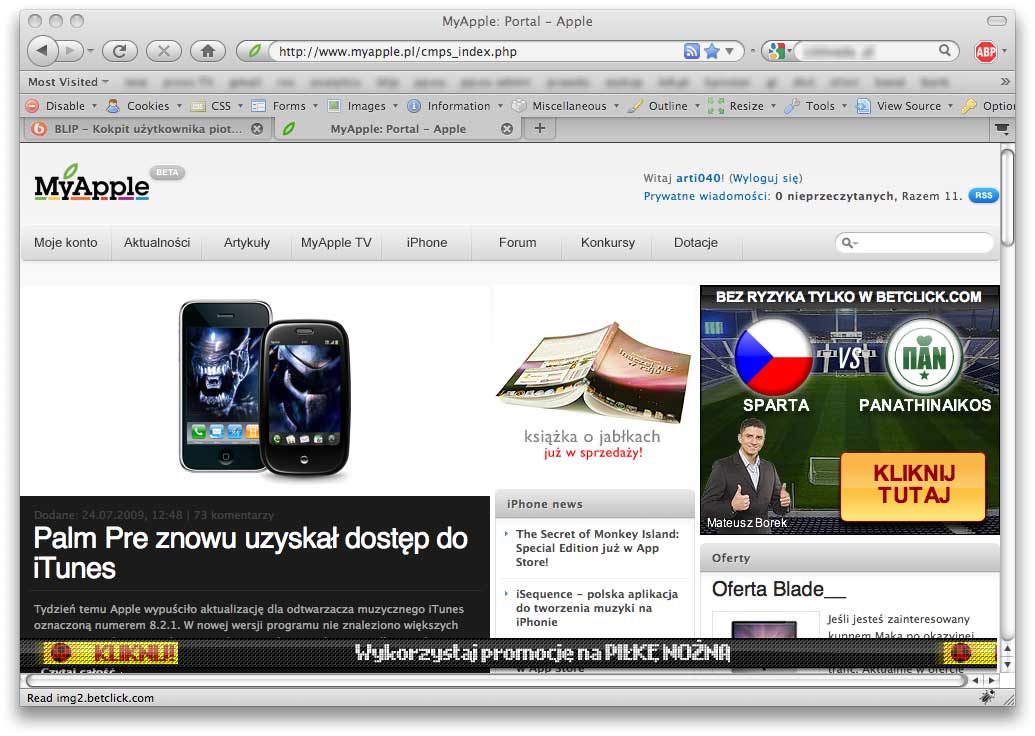This screenshot has height=736, width=1035.
Task: Open the Cookies toolbar menu
Action: pyautogui.click(x=144, y=106)
